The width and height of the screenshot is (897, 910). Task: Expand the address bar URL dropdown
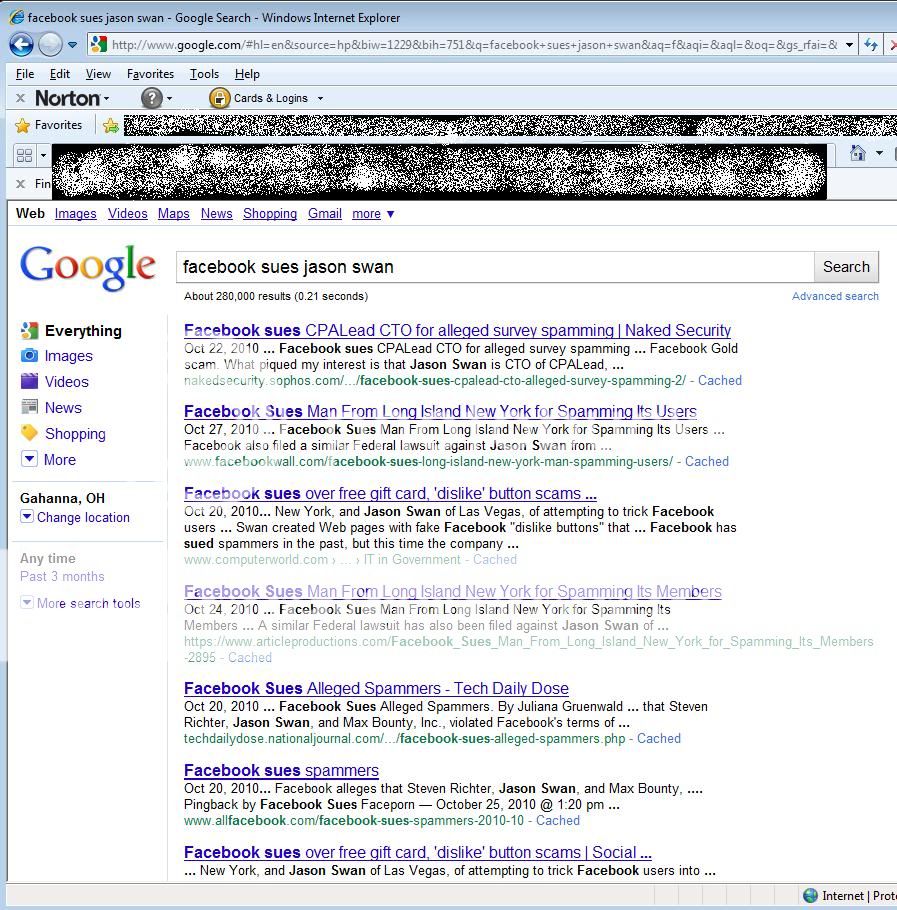849,45
